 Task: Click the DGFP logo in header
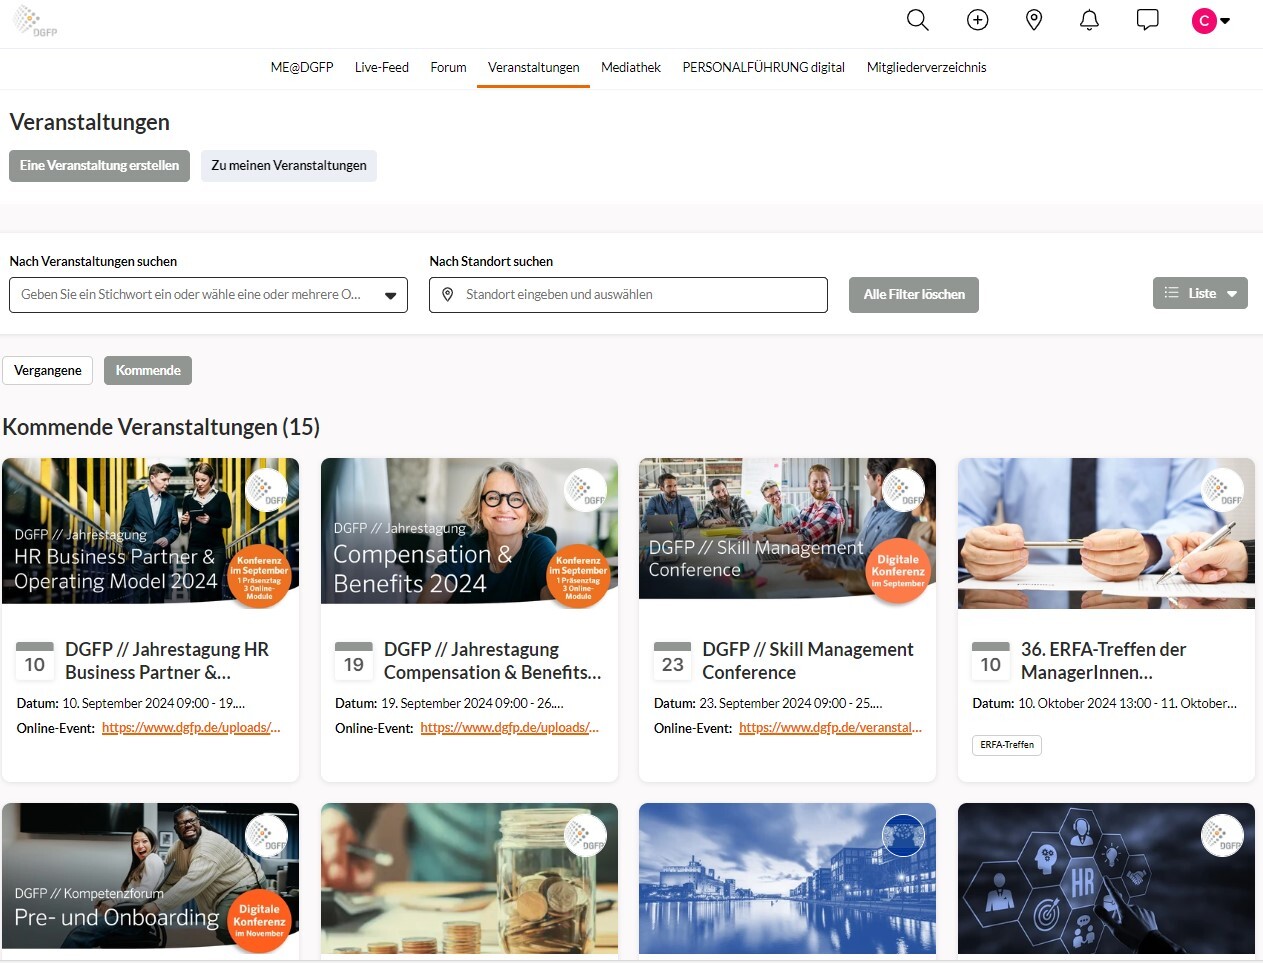pos(34,21)
